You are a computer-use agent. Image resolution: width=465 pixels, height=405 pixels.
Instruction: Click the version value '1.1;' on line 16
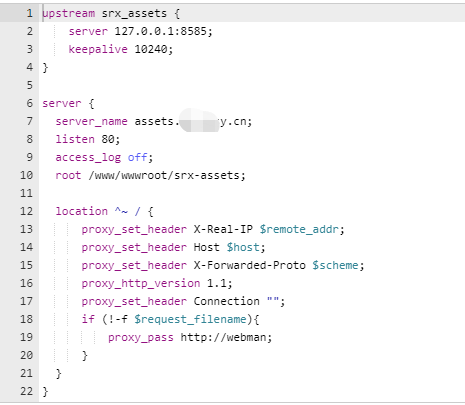point(220,283)
